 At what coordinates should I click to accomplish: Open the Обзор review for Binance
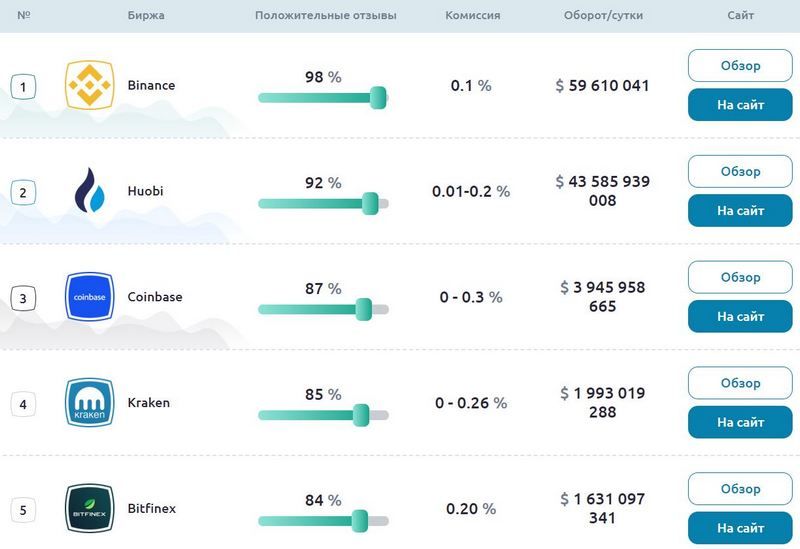740,66
